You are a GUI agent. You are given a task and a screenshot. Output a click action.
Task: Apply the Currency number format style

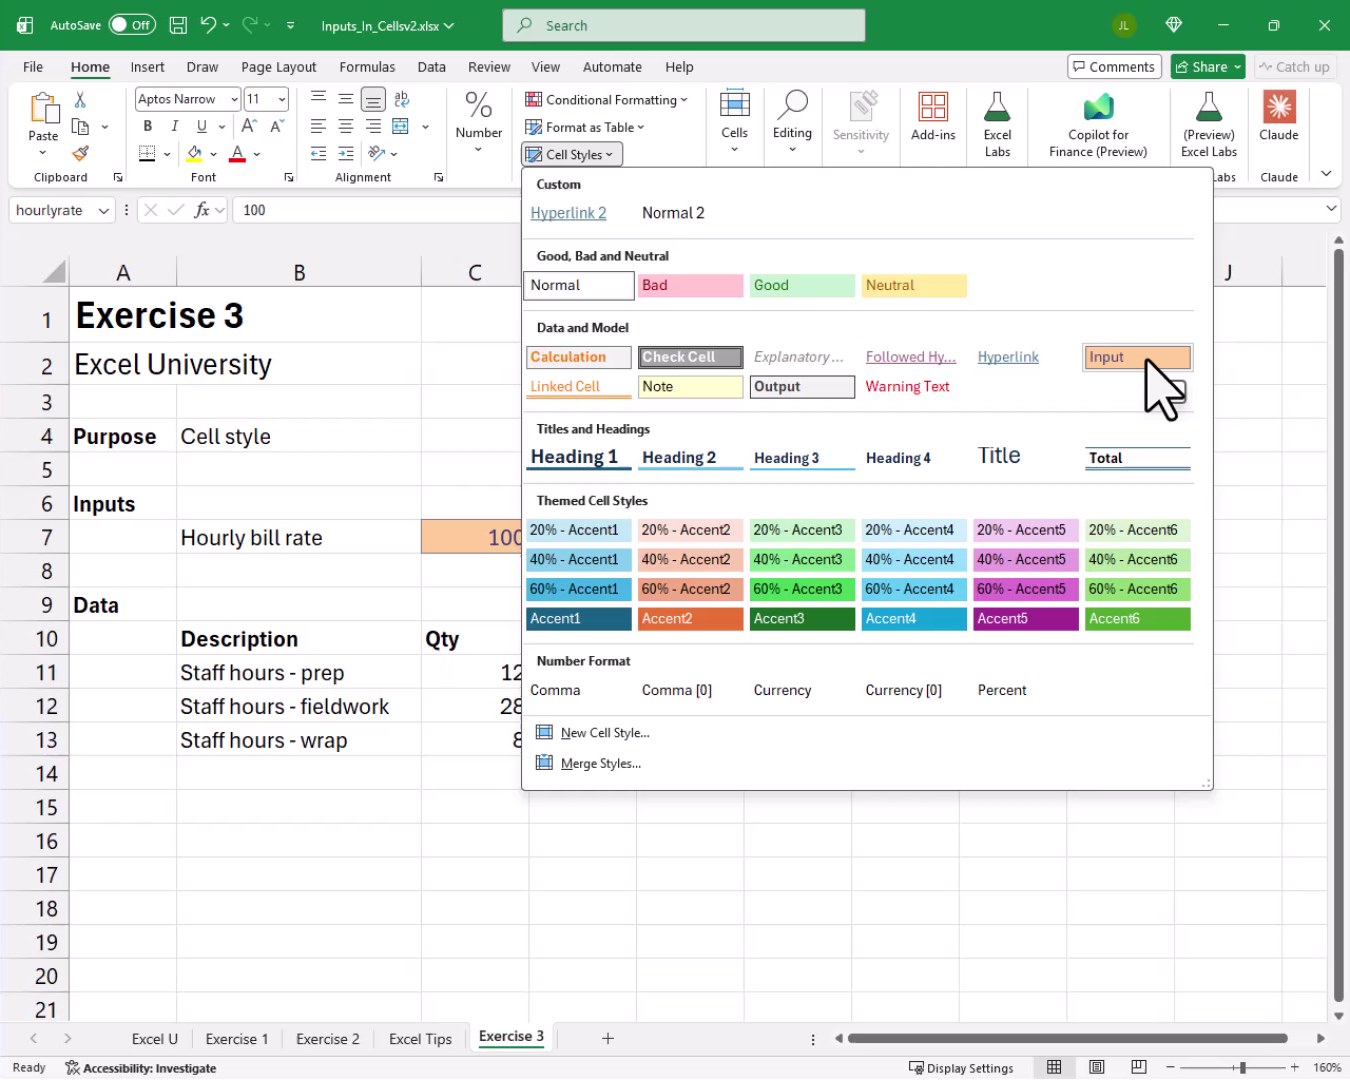tap(782, 690)
